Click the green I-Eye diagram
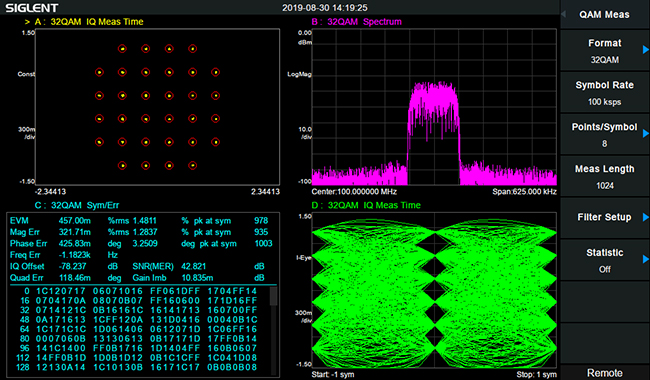This screenshot has width=650, height=380. (434, 292)
